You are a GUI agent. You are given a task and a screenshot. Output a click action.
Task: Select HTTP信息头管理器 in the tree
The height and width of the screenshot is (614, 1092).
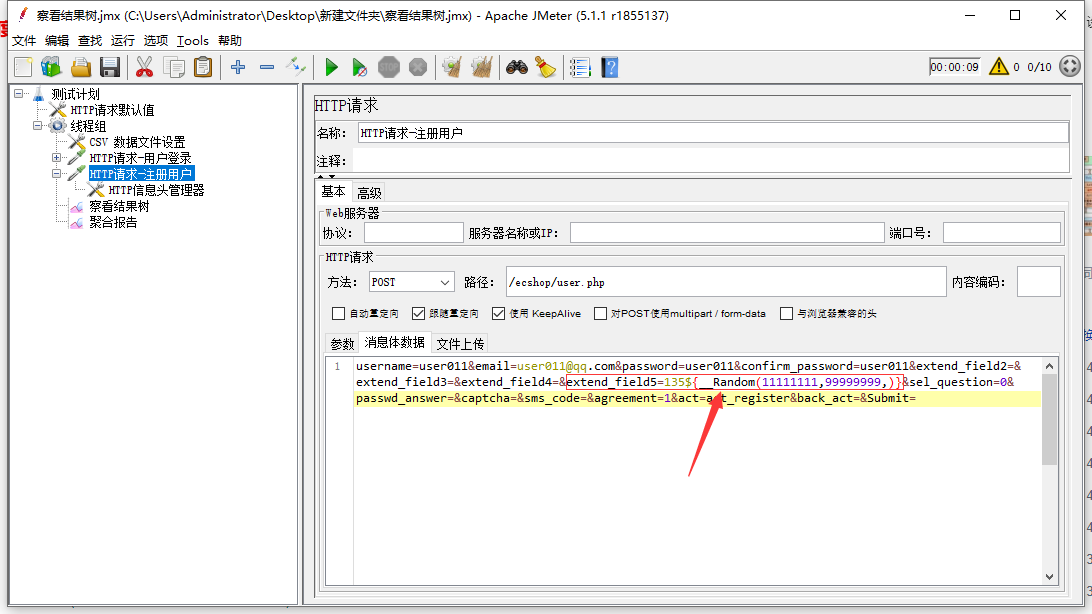156,190
